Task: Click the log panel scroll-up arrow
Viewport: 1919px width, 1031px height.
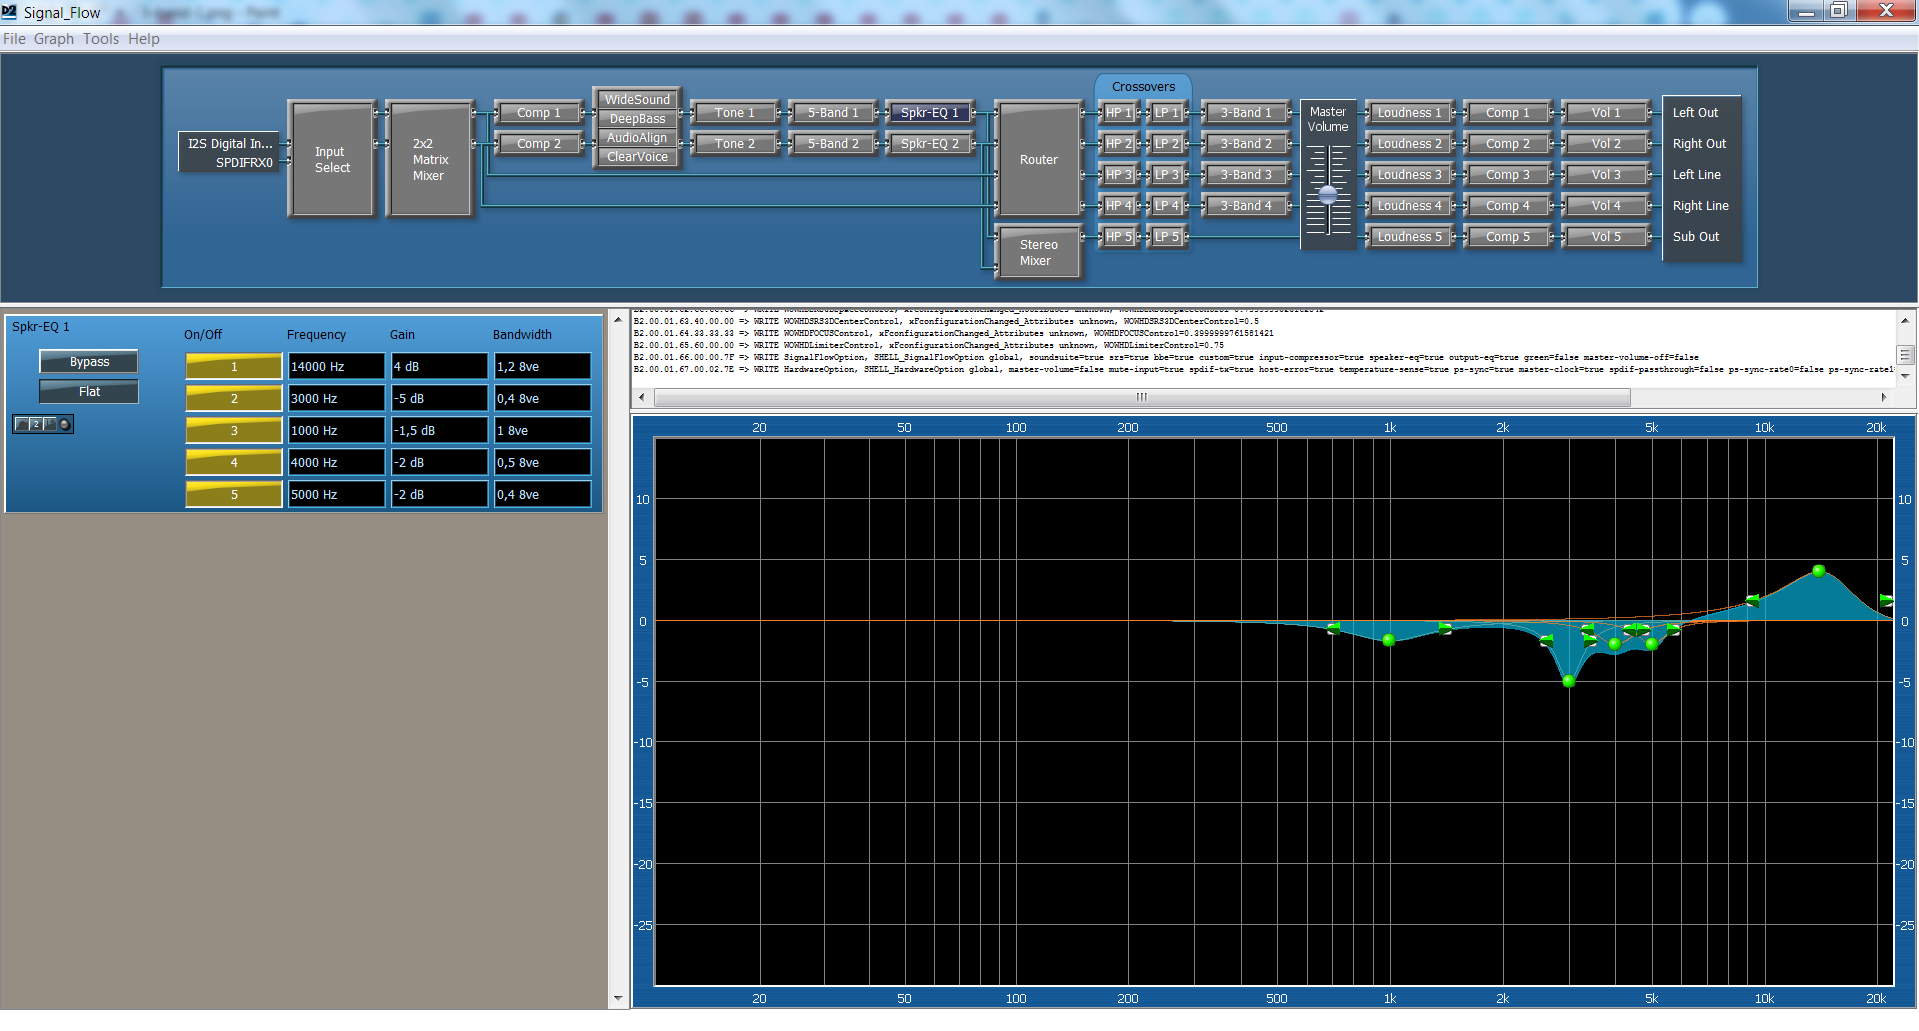Action: (1904, 320)
